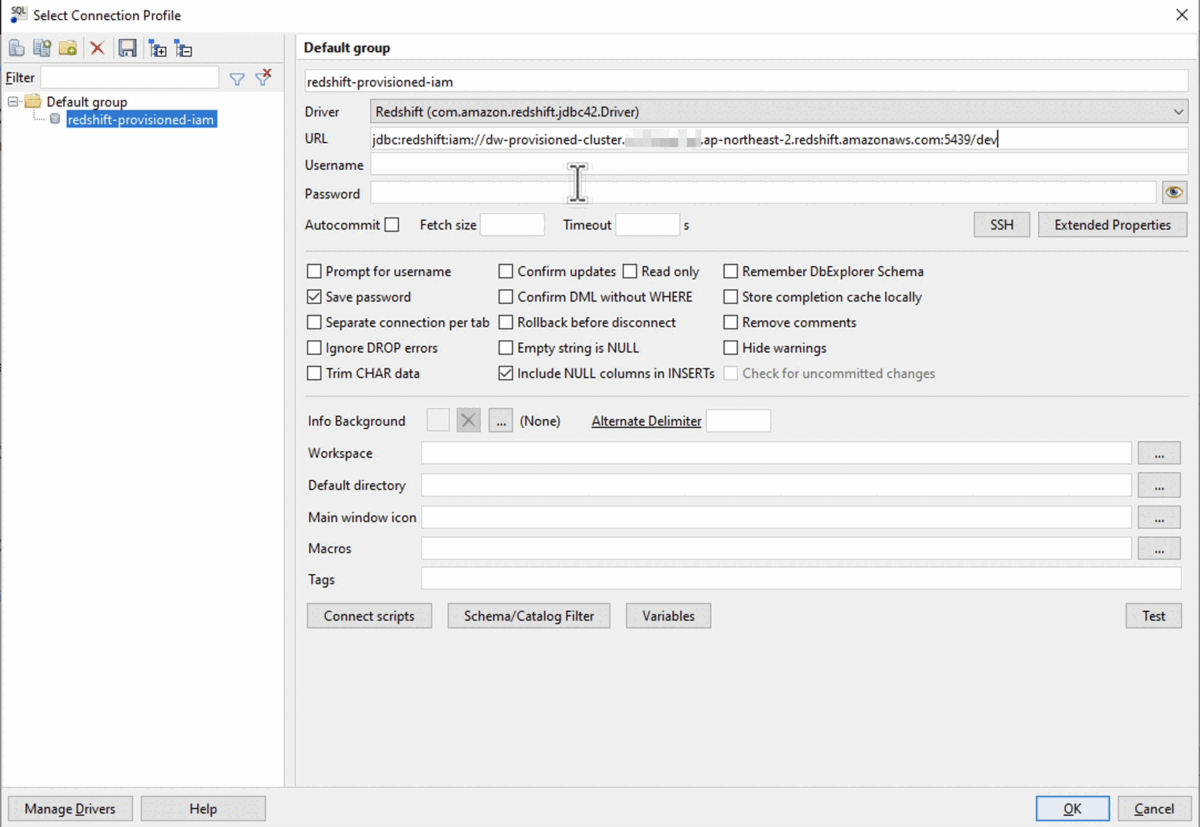Focus the Password field
This screenshot has height=827, width=1200.
763,193
